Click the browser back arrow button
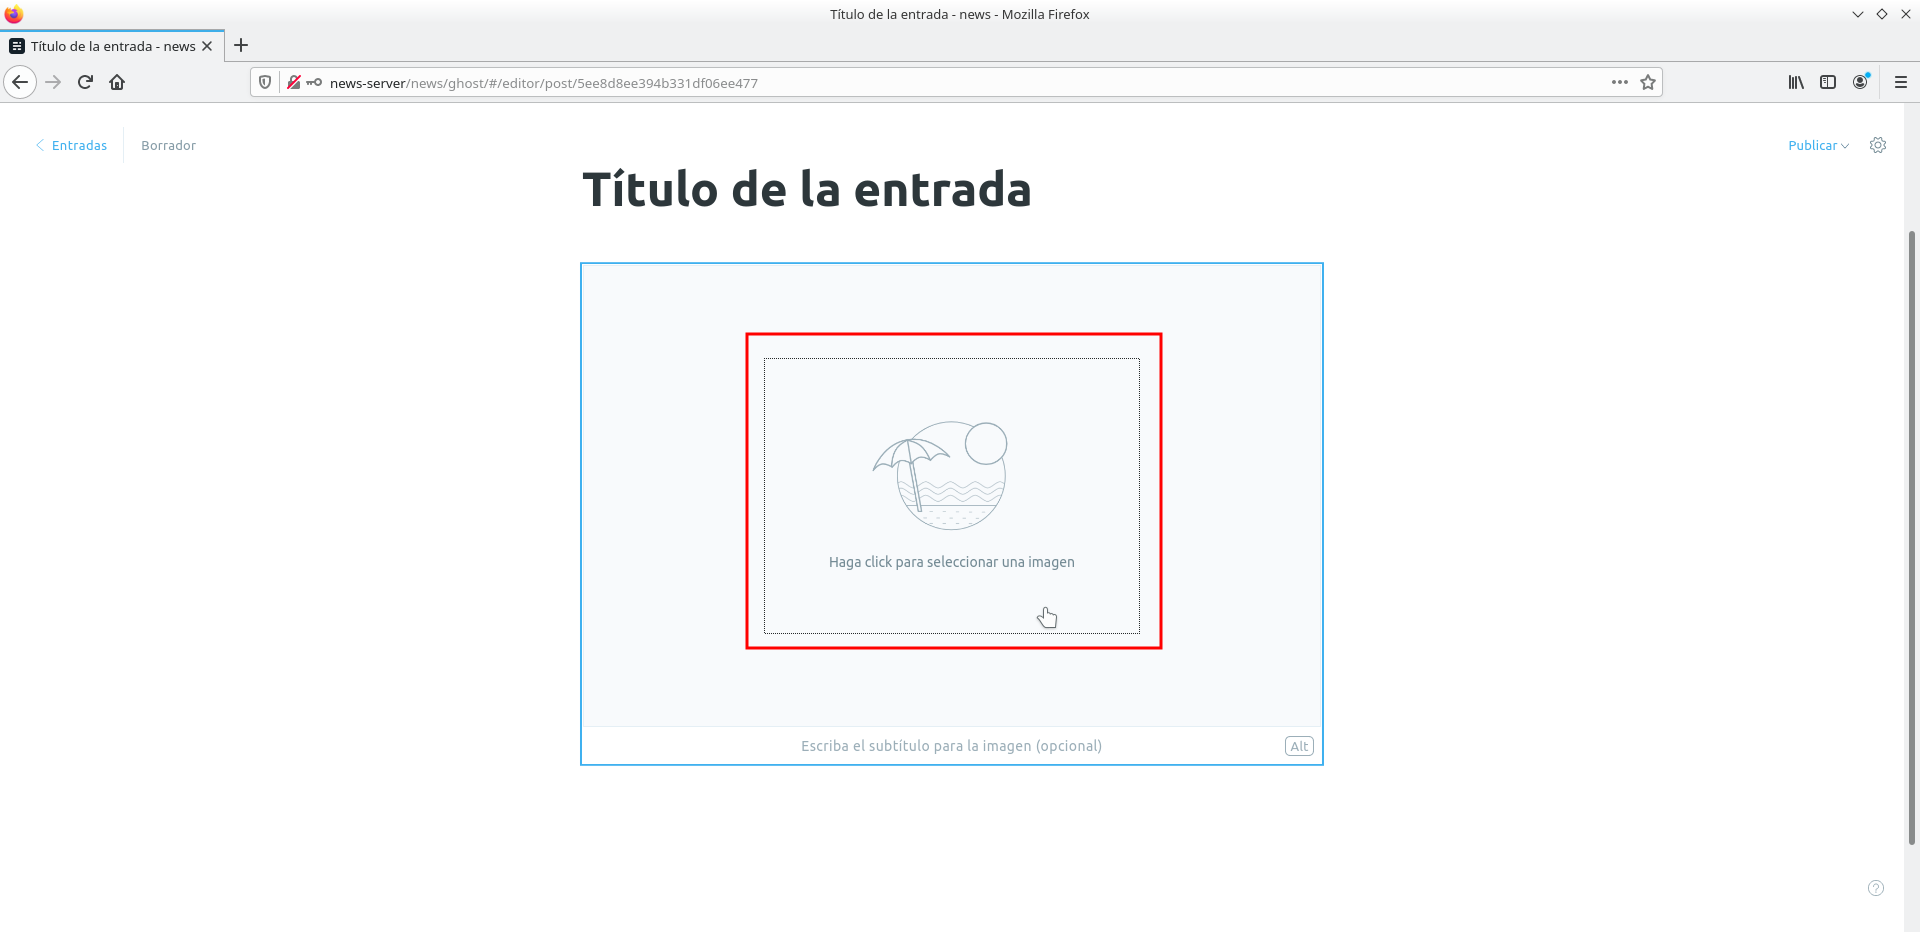Viewport: 1920px width, 932px height. (20, 82)
